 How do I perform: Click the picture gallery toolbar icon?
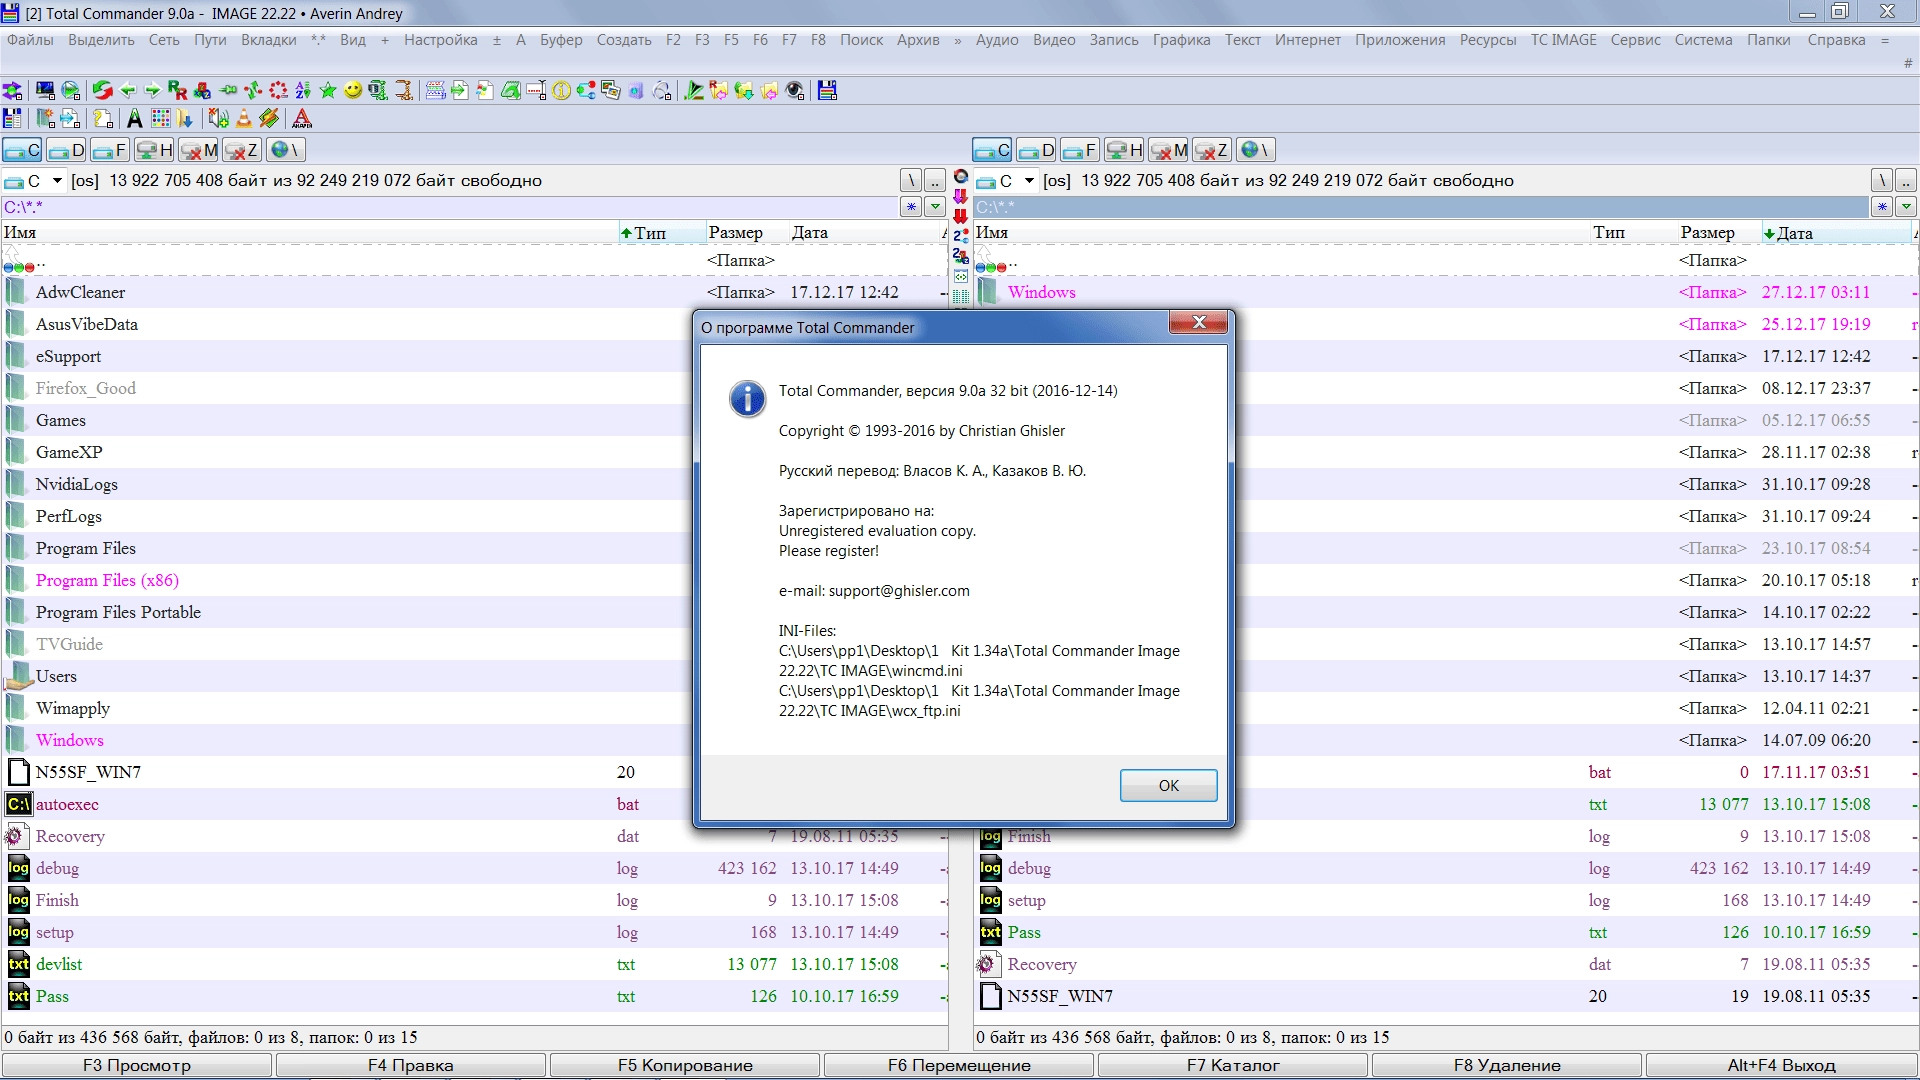(x=610, y=90)
